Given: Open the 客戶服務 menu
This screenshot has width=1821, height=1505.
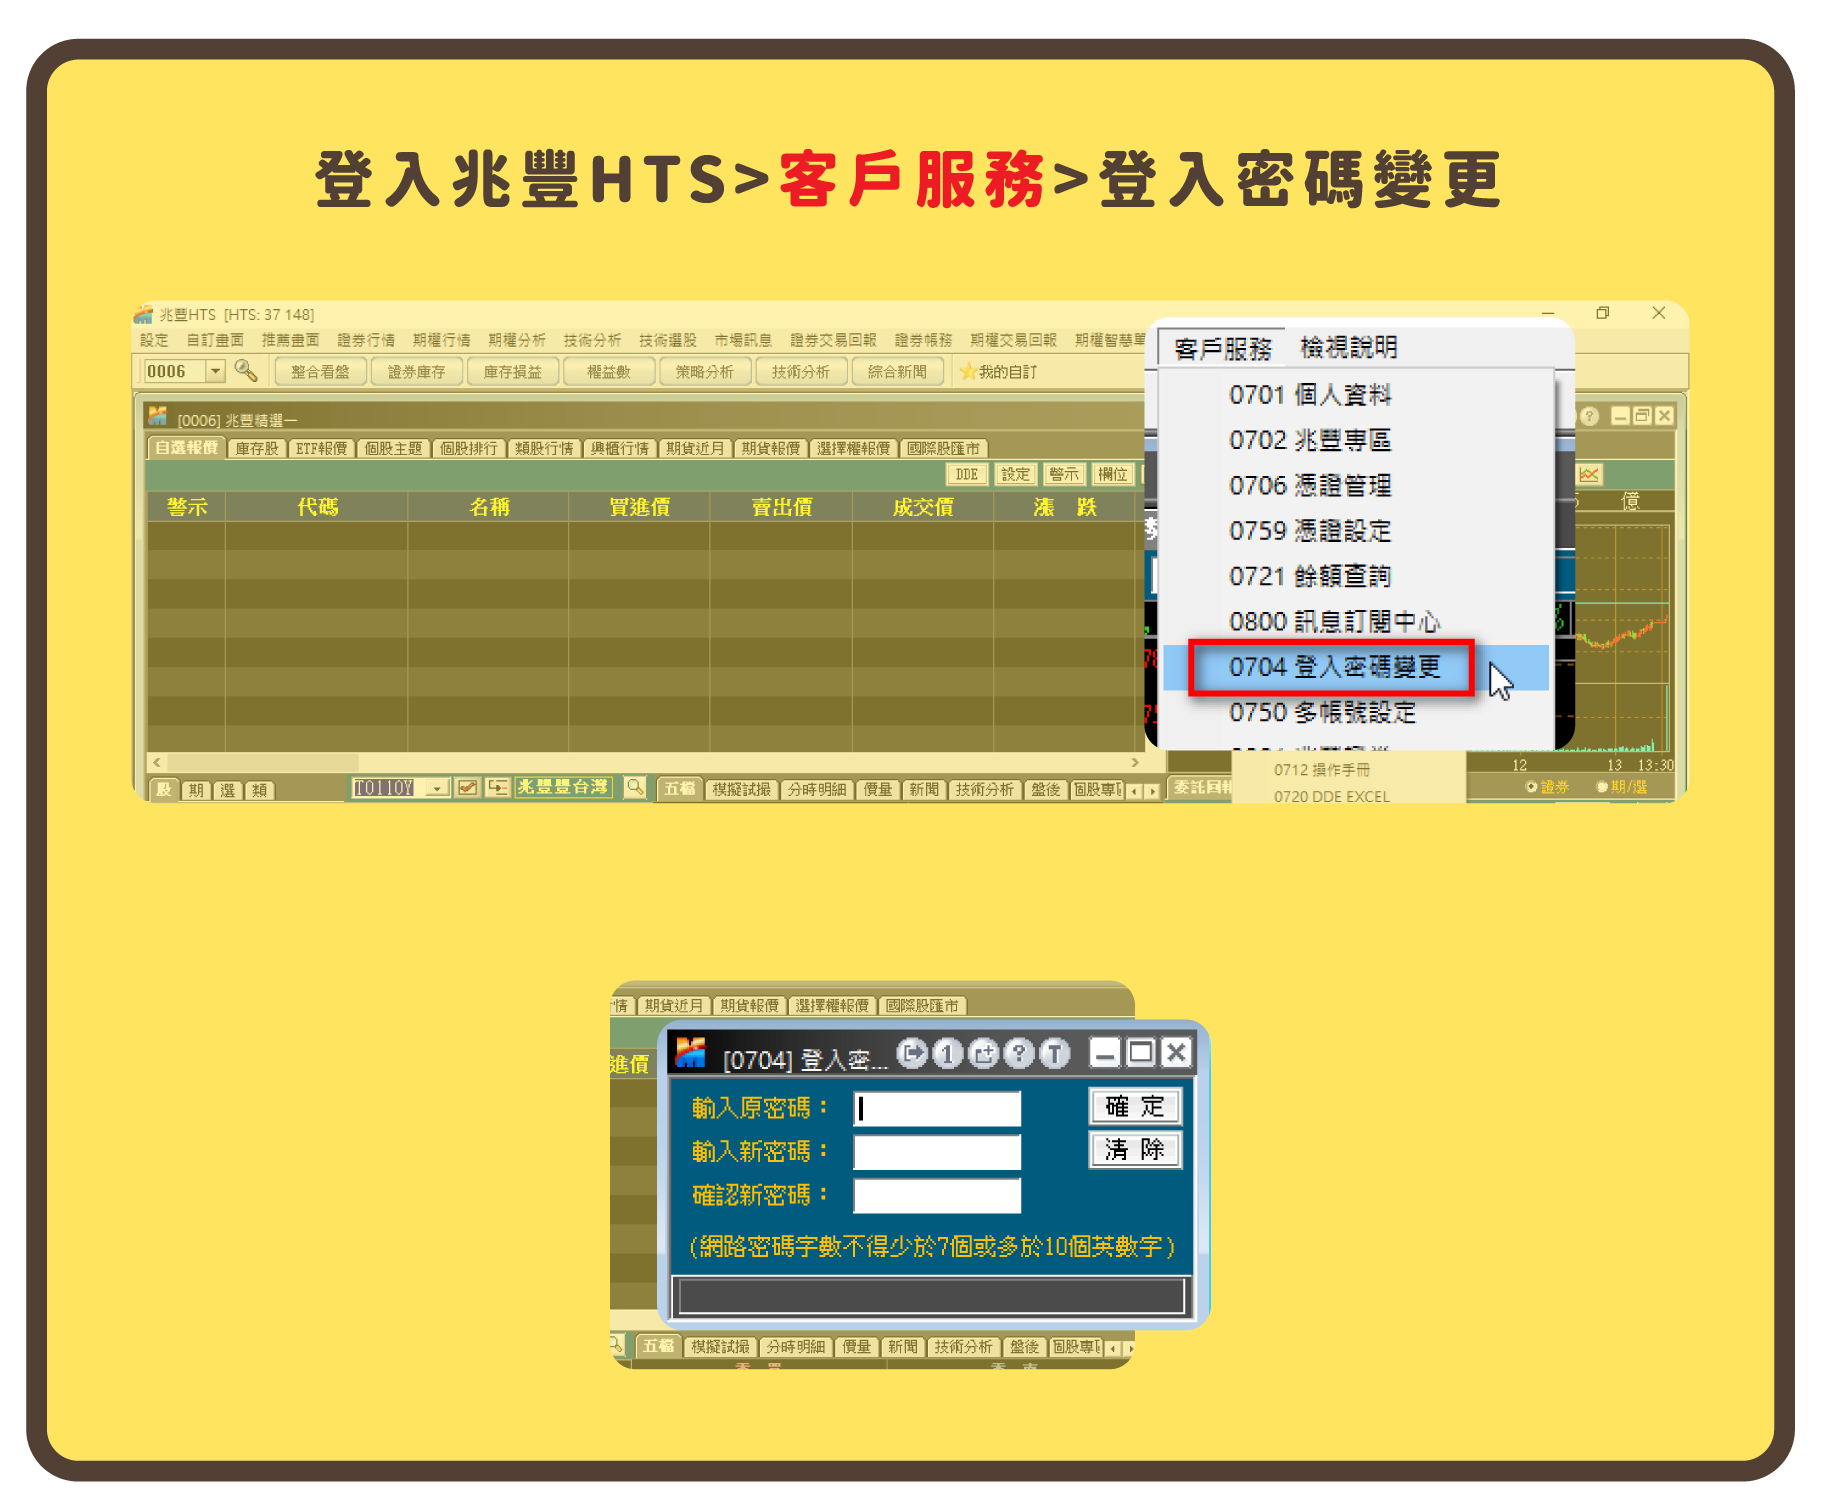Looking at the screenshot, I should (x=1222, y=349).
